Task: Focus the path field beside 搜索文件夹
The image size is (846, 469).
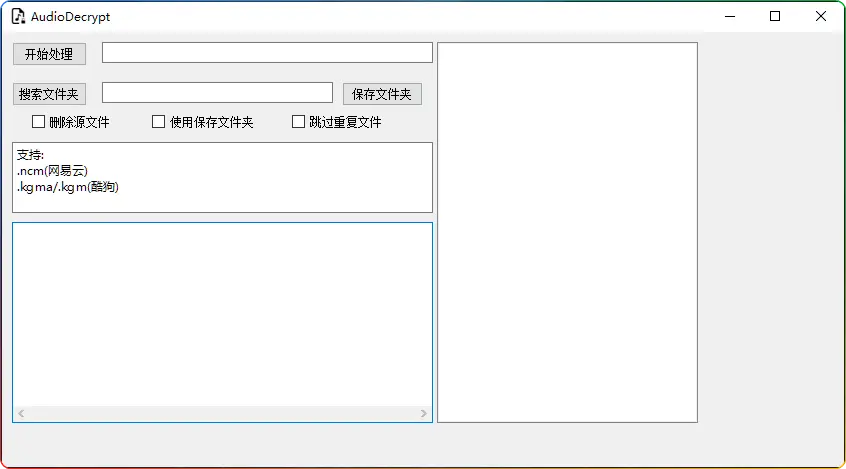Action: point(217,92)
